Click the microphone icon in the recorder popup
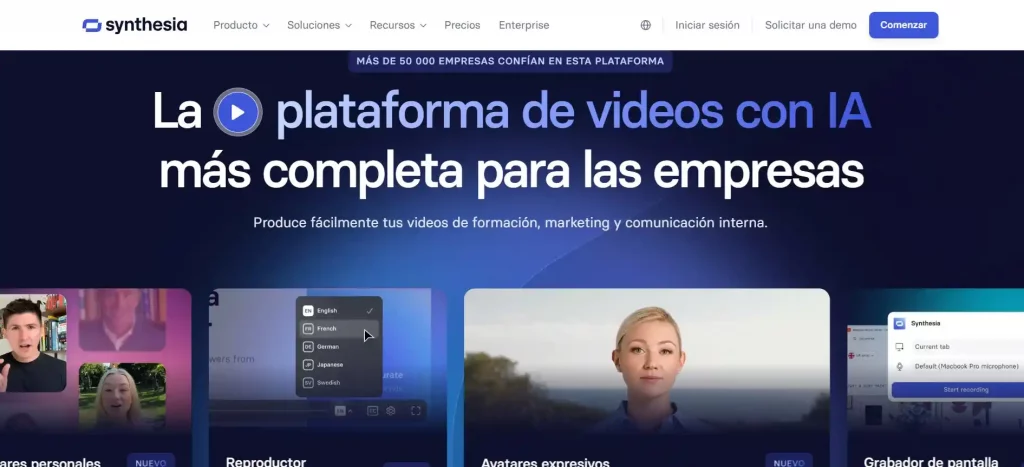Image resolution: width=1024 pixels, height=467 pixels. click(x=899, y=367)
